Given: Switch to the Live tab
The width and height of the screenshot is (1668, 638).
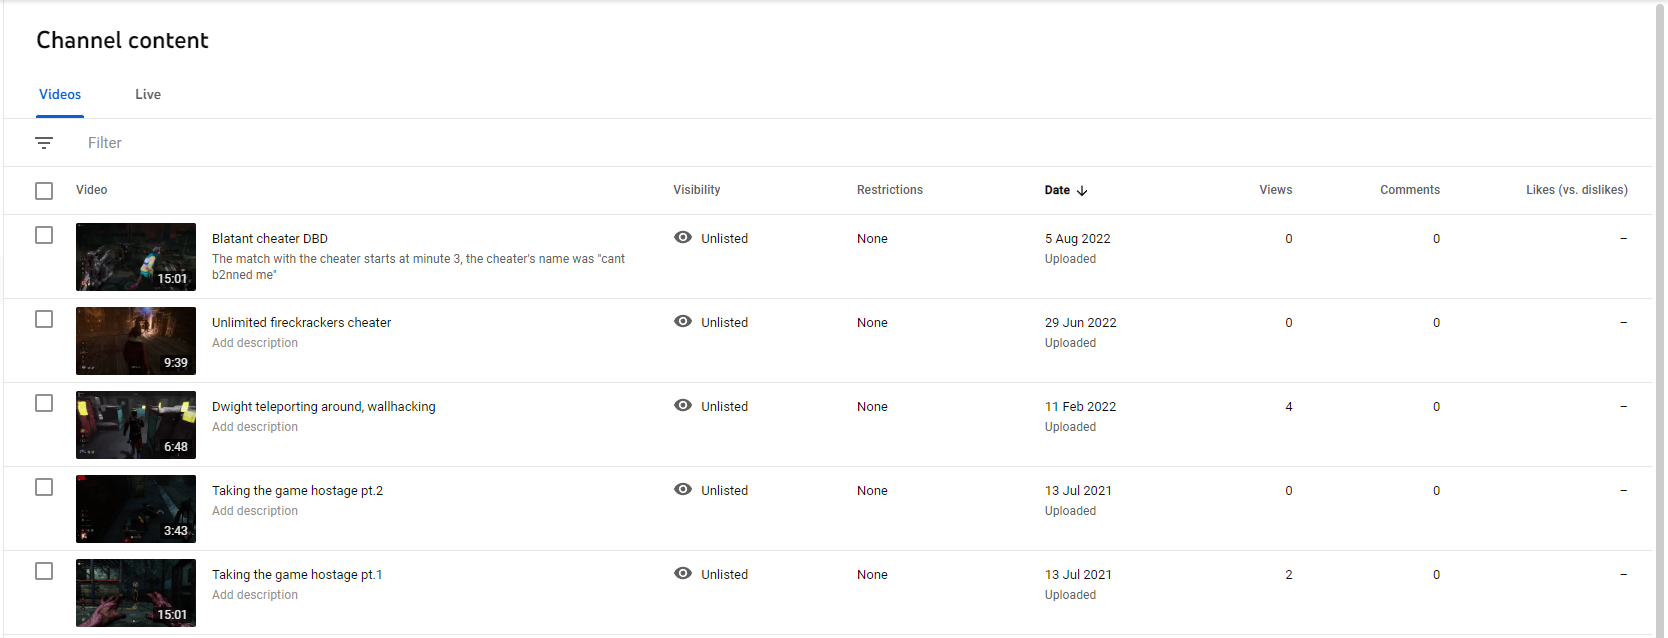Looking at the screenshot, I should [148, 95].
